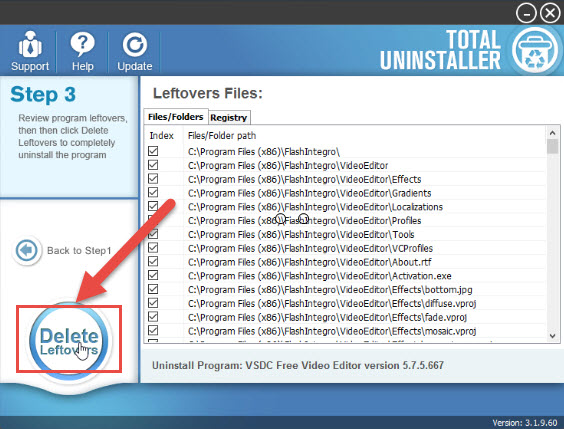Select the VideoEditor\VCProfiles path
The height and width of the screenshot is (429, 564).
point(310,248)
